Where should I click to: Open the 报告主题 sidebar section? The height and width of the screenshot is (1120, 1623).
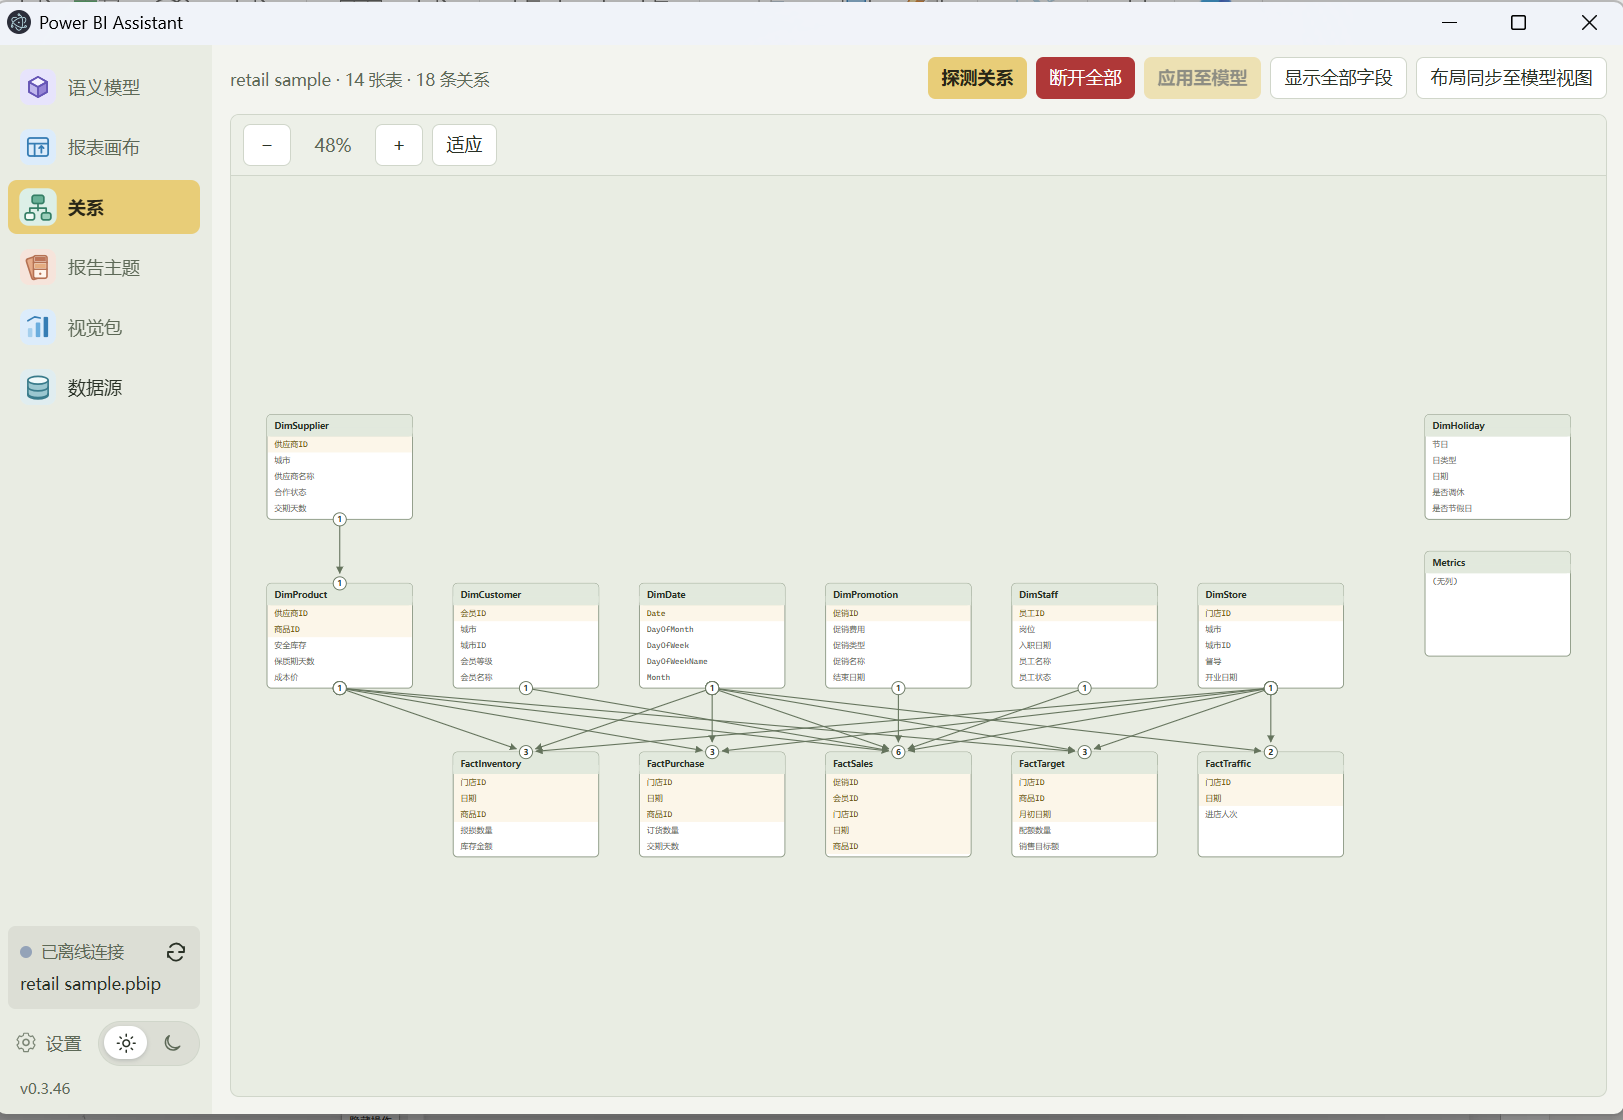tap(104, 267)
